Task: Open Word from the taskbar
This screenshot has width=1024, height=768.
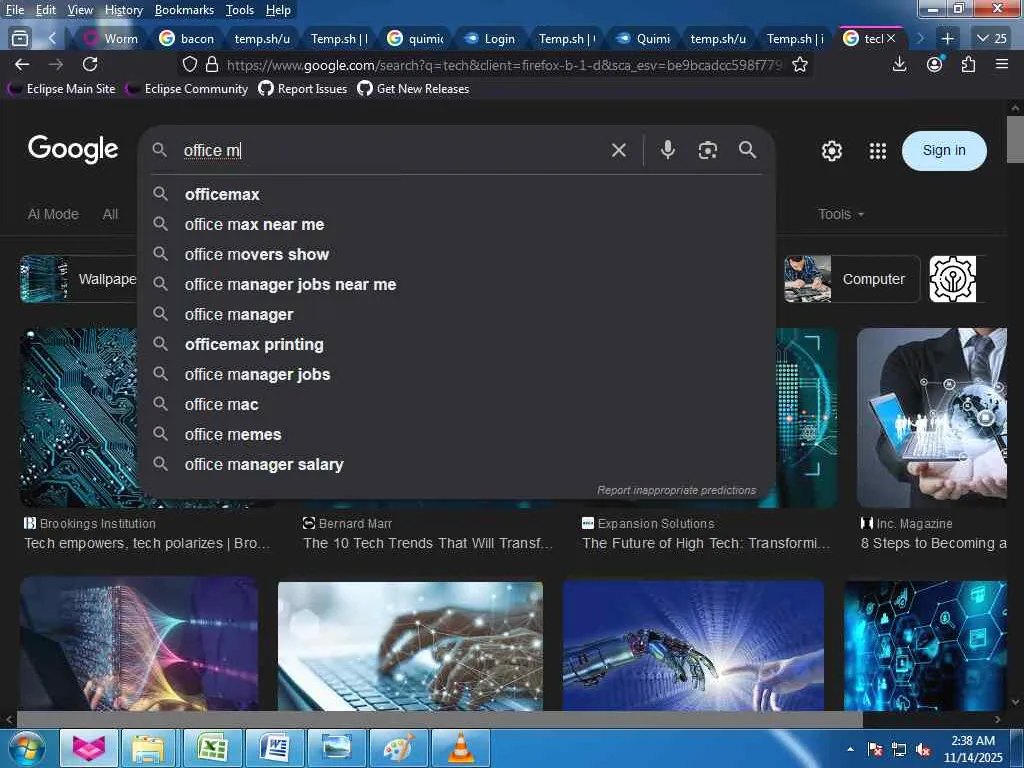Action: pyautogui.click(x=274, y=748)
